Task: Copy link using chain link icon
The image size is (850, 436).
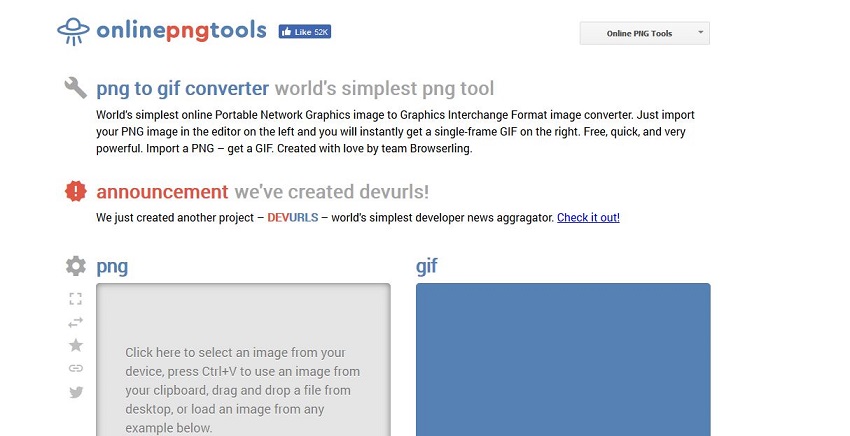Action: 76,368
